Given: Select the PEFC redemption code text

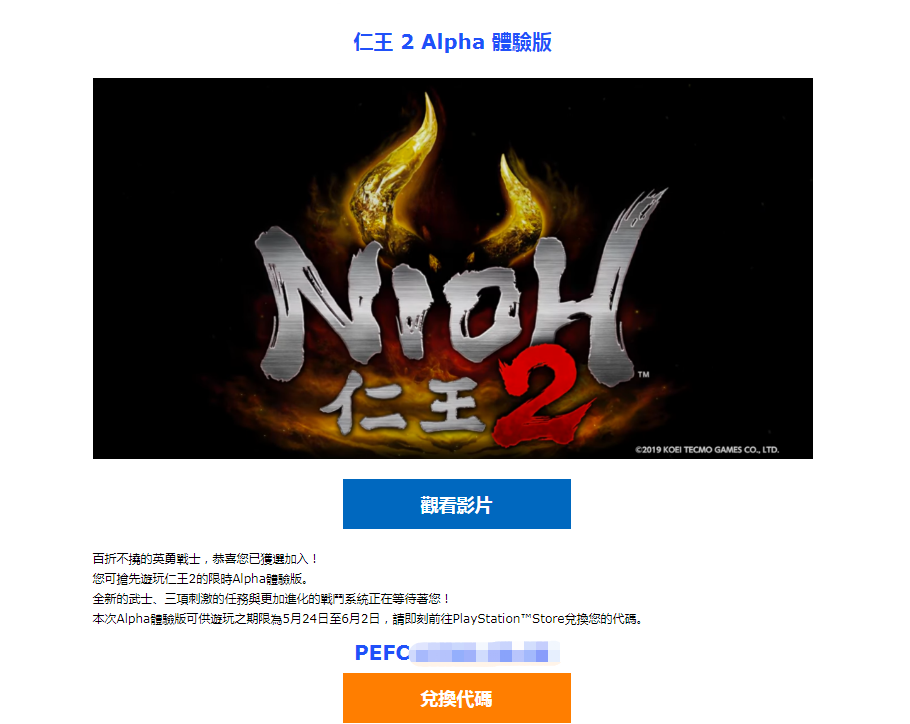Looking at the screenshot, I should [456, 653].
